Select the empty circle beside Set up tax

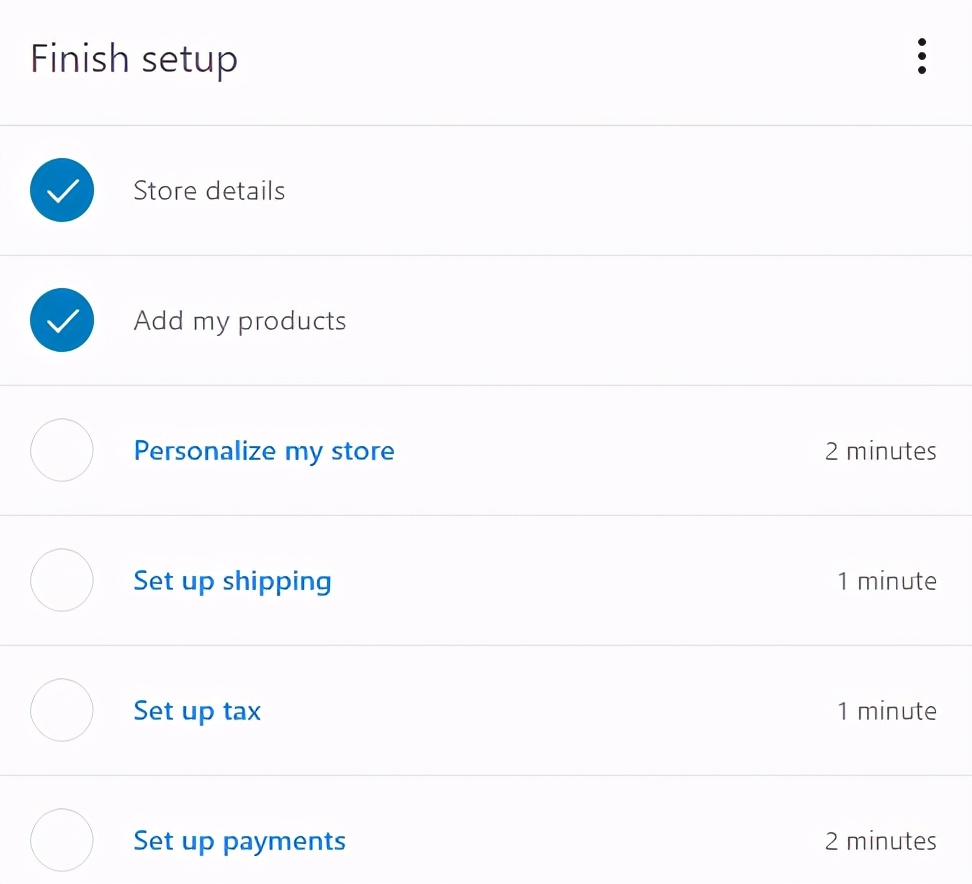point(62,710)
